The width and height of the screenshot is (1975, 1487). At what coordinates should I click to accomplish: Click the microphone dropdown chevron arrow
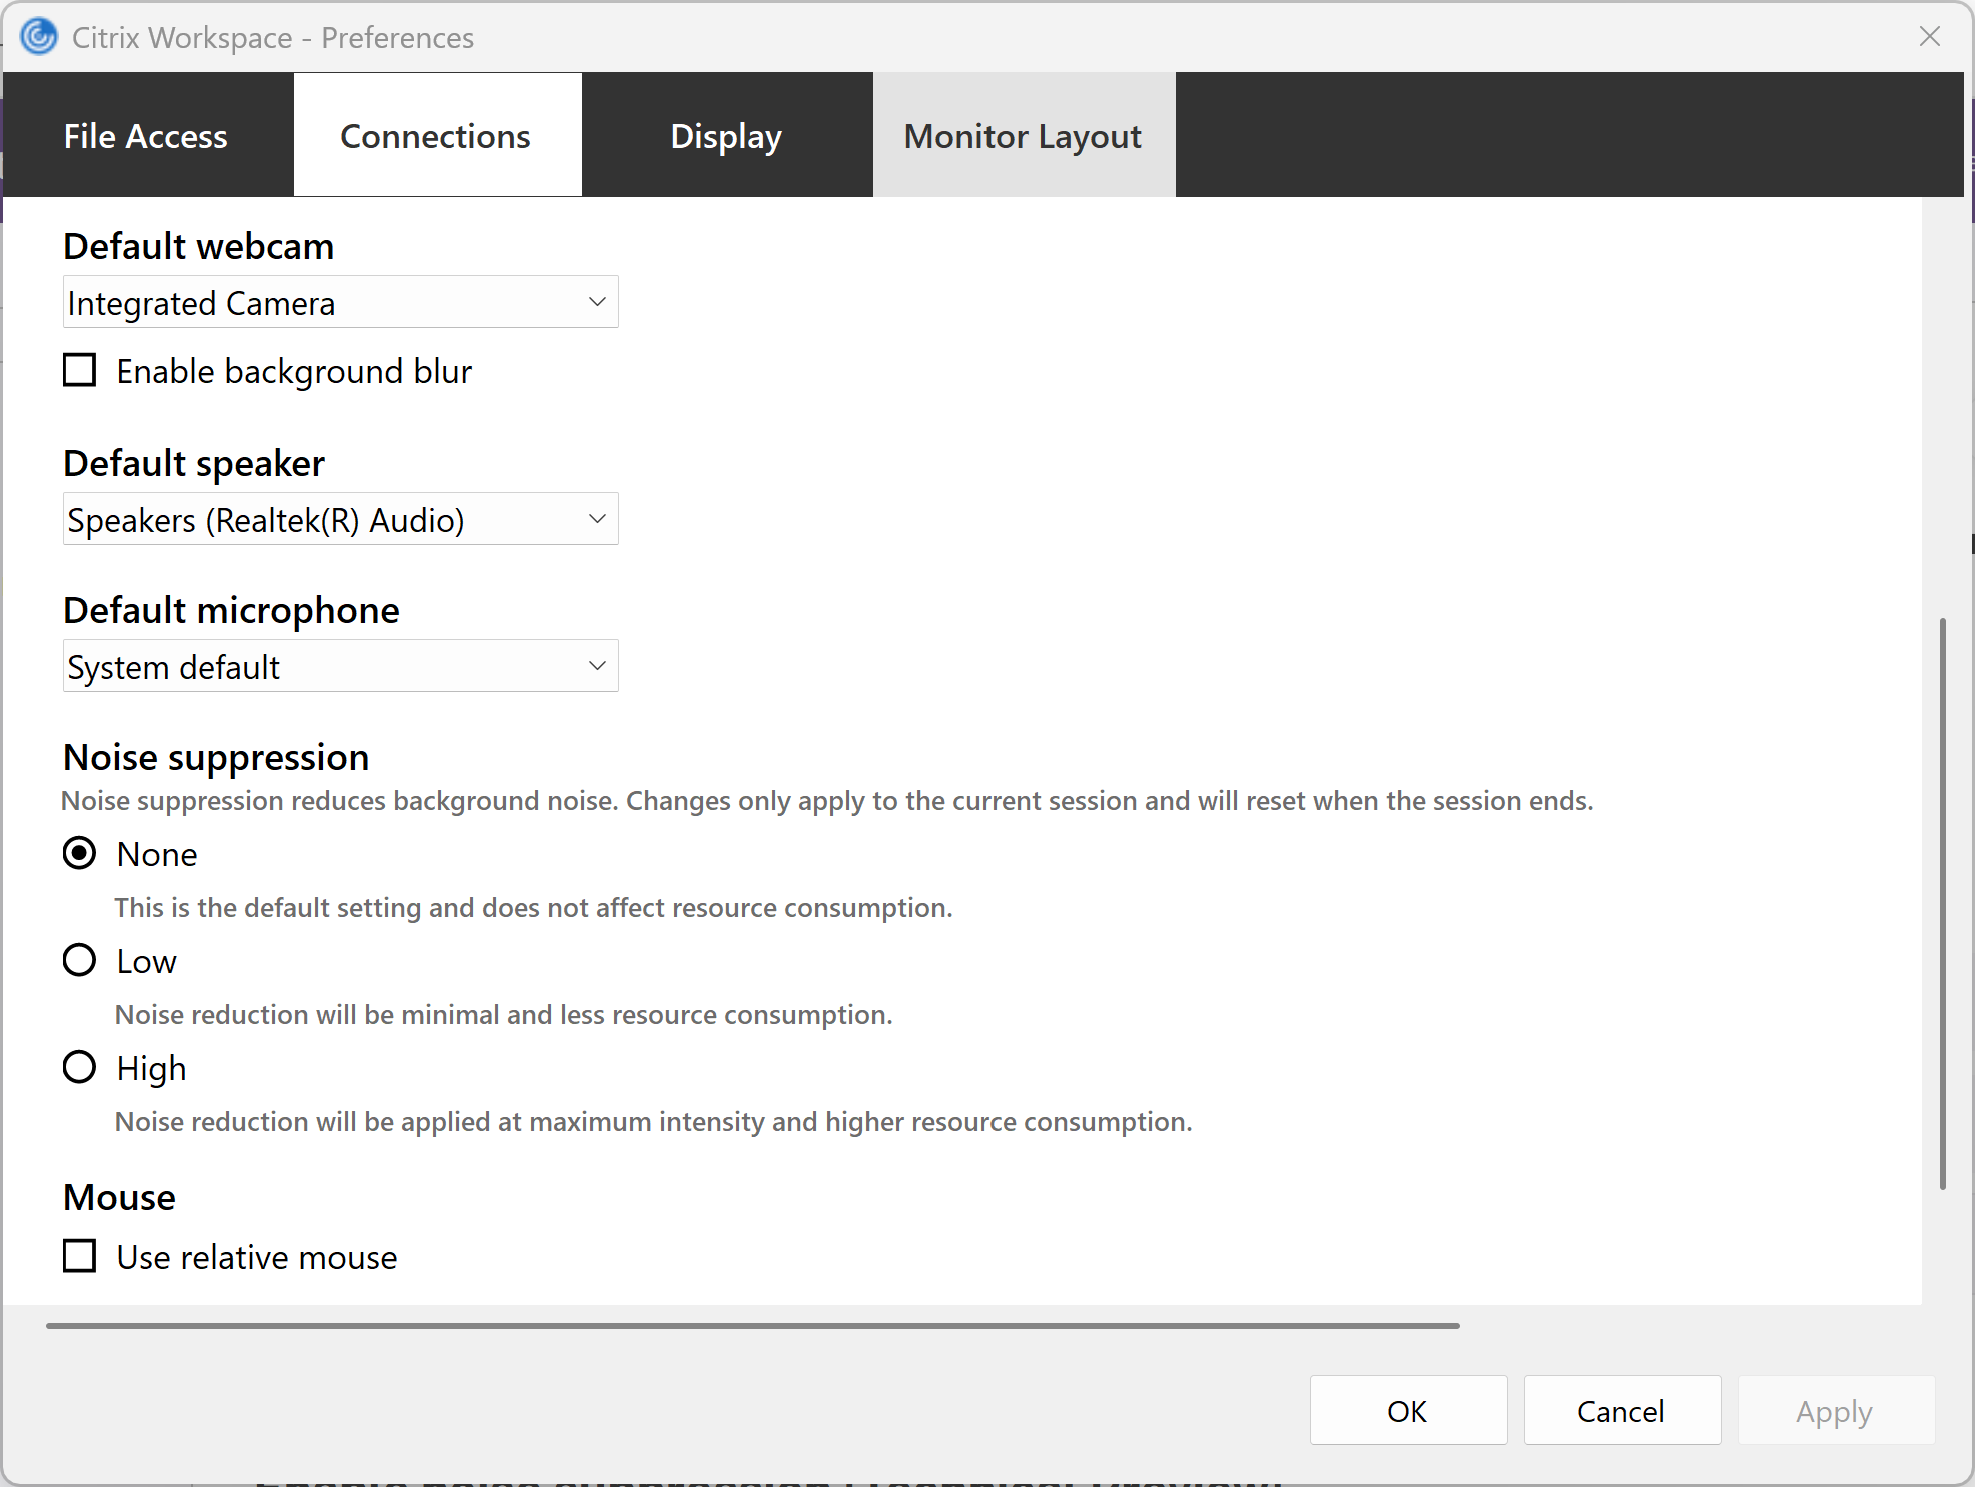[x=597, y=666]
